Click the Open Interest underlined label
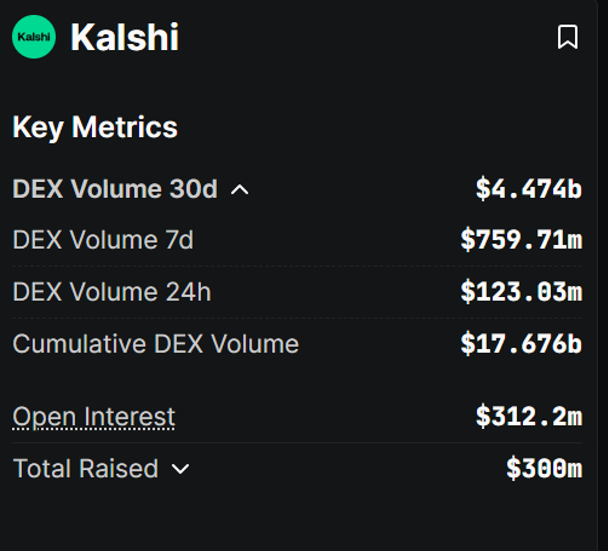 (93, 417)
